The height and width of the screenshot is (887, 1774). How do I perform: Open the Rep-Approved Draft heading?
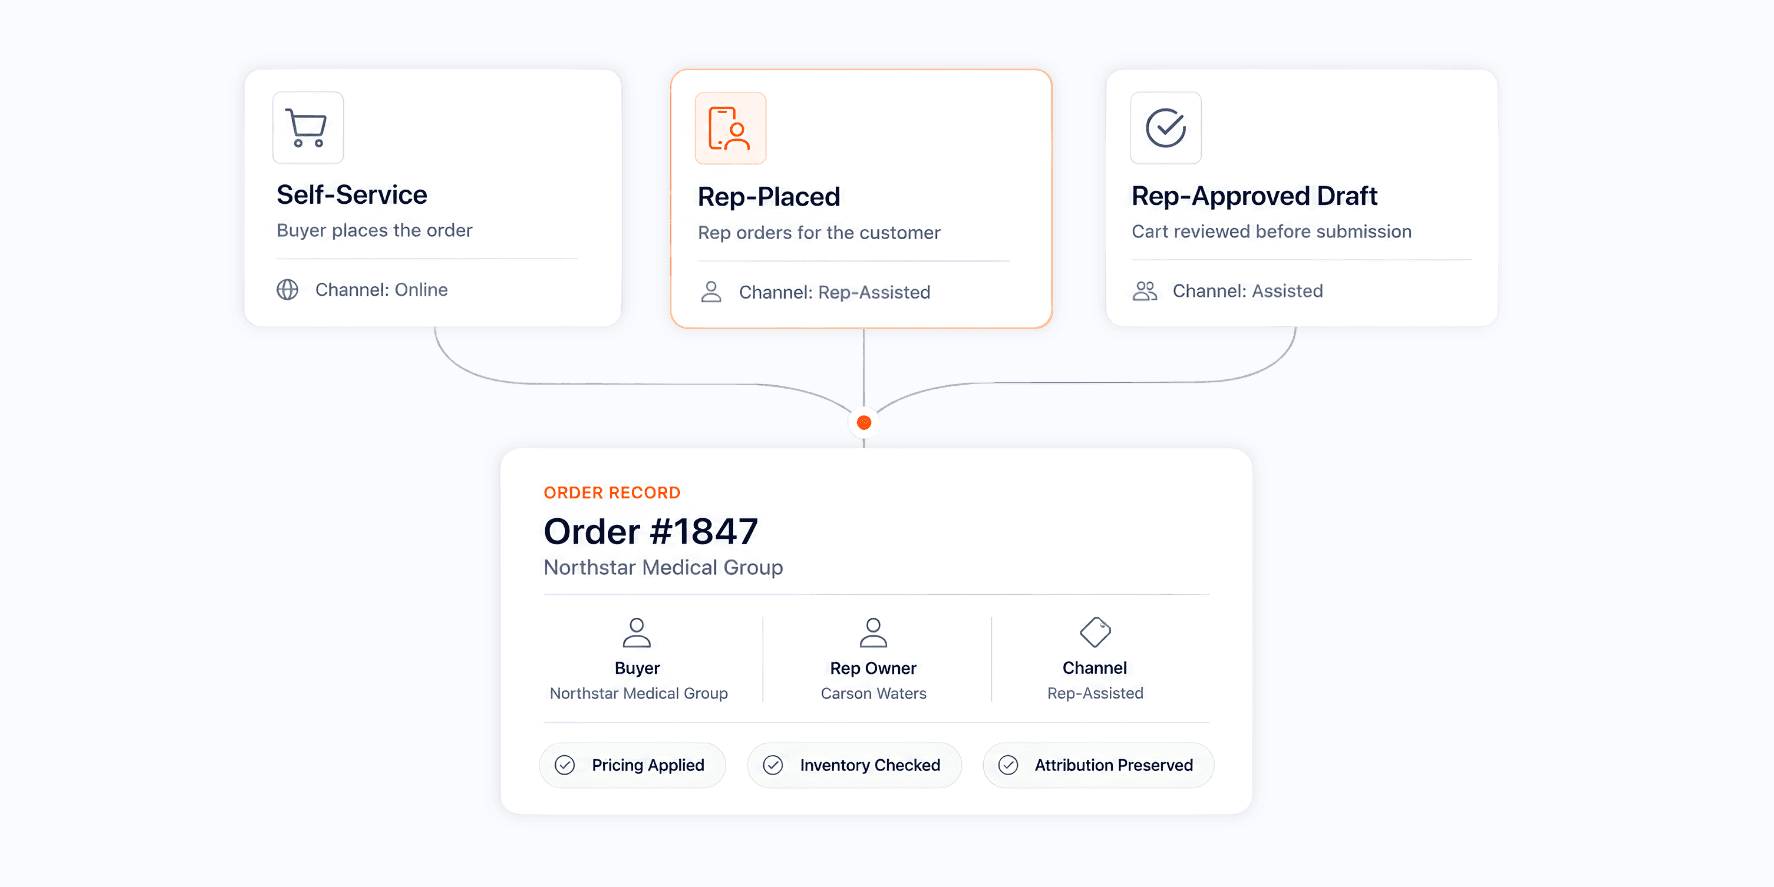click(x=1254, y=196)
